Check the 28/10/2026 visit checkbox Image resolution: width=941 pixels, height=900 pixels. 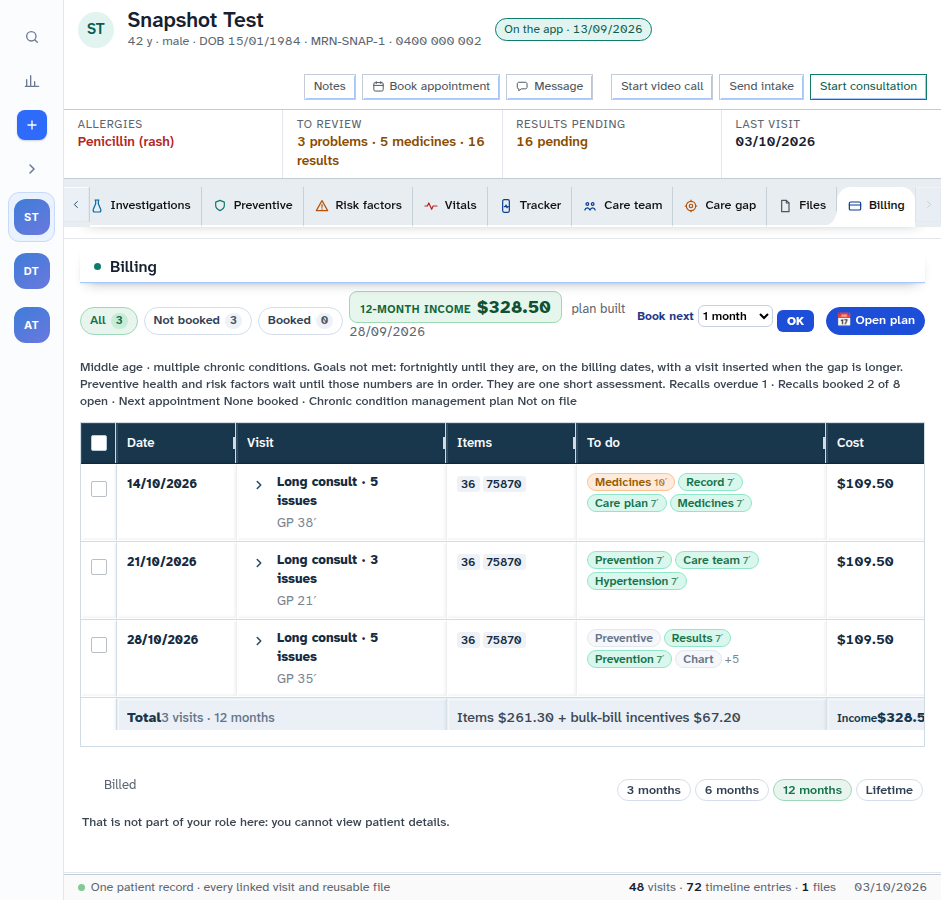pyautogui.click(x=99, y=645)
